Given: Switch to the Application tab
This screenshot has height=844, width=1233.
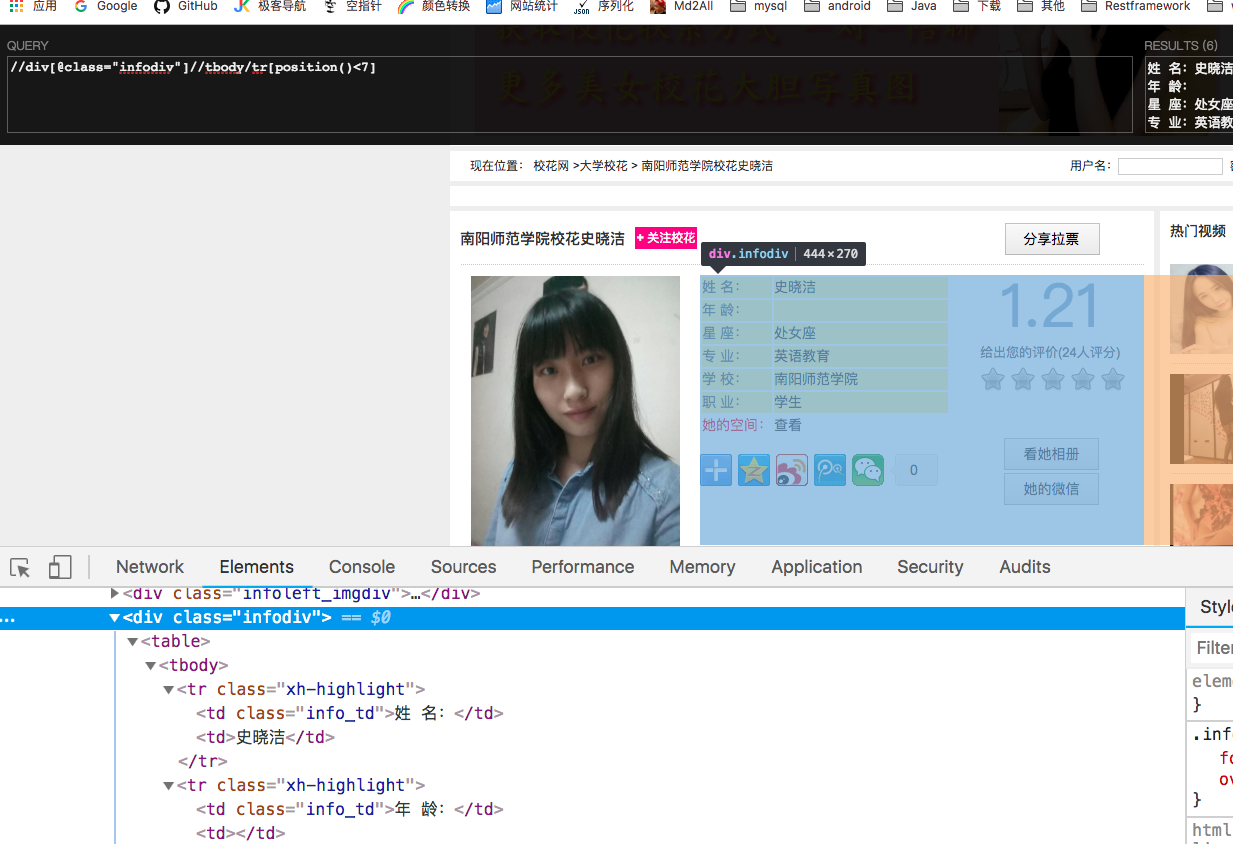Looking at the screenshot, I should (x=817, y=567).
